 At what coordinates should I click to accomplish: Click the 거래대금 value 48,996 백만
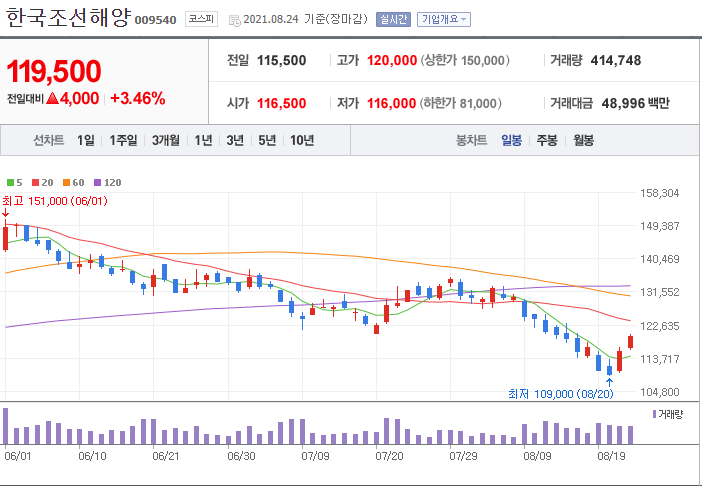636,103
